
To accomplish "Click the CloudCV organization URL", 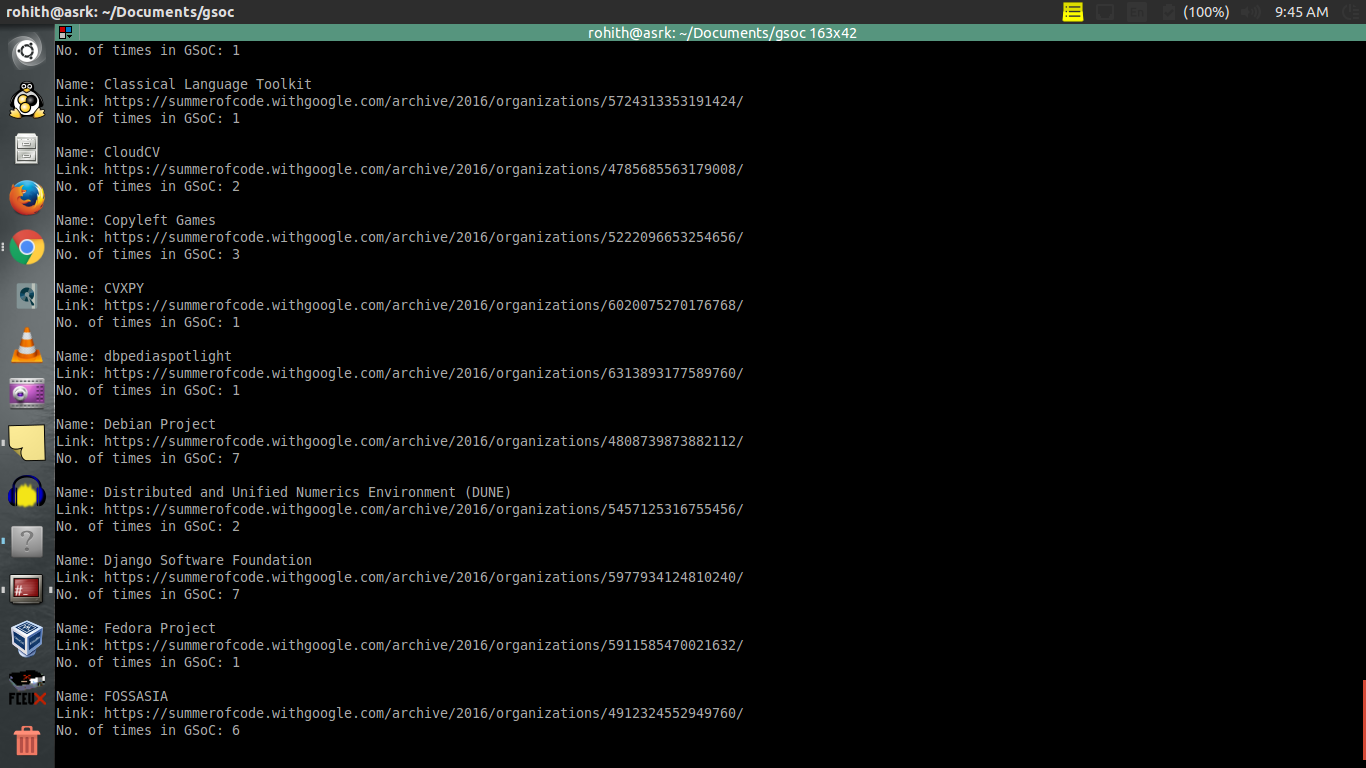I will pyautogui.click(x=424, y=169).
